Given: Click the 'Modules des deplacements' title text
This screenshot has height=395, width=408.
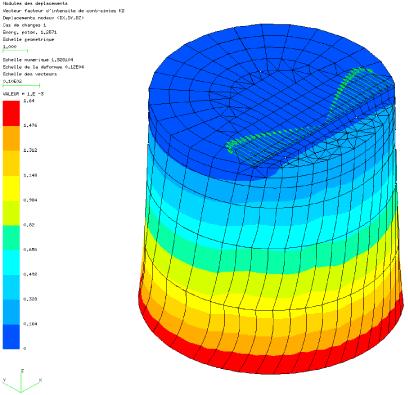Looking at the screenshot, I should click(x=35, y=3).
